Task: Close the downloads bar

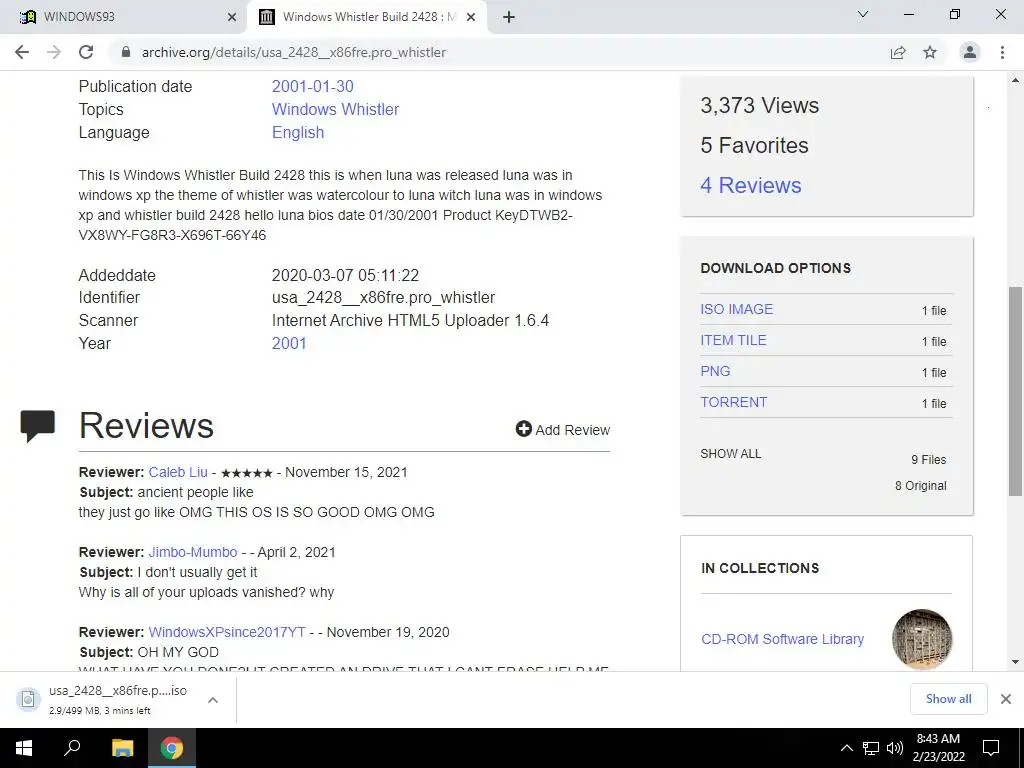Action: click(1006, 699)
